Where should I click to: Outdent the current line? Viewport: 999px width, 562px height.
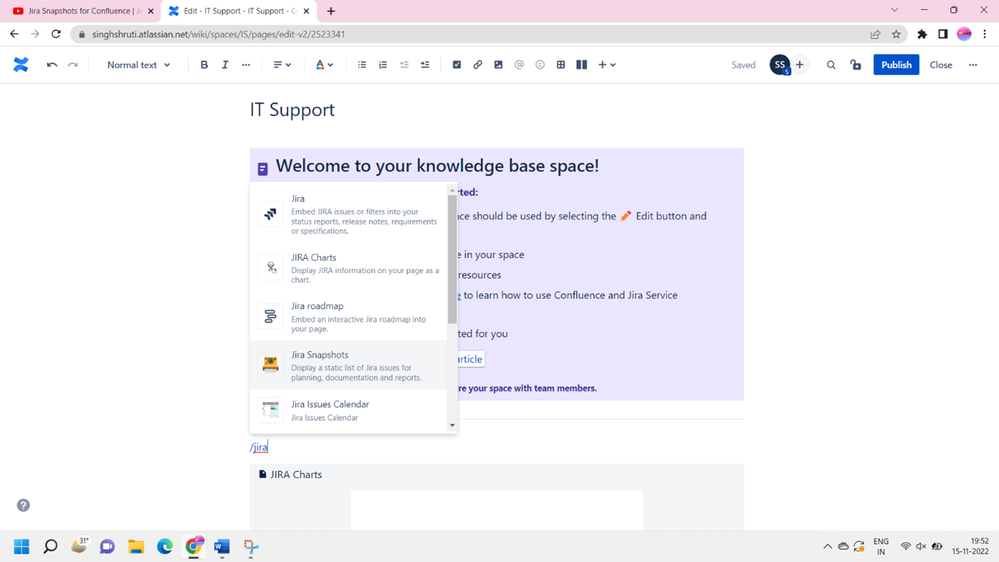pos(404,64)
